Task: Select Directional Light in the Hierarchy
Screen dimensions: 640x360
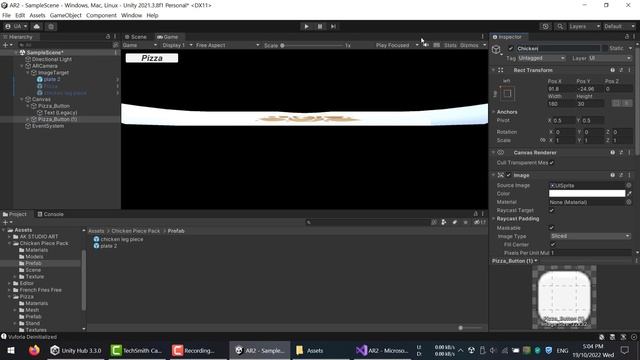Action: (52, 59)
